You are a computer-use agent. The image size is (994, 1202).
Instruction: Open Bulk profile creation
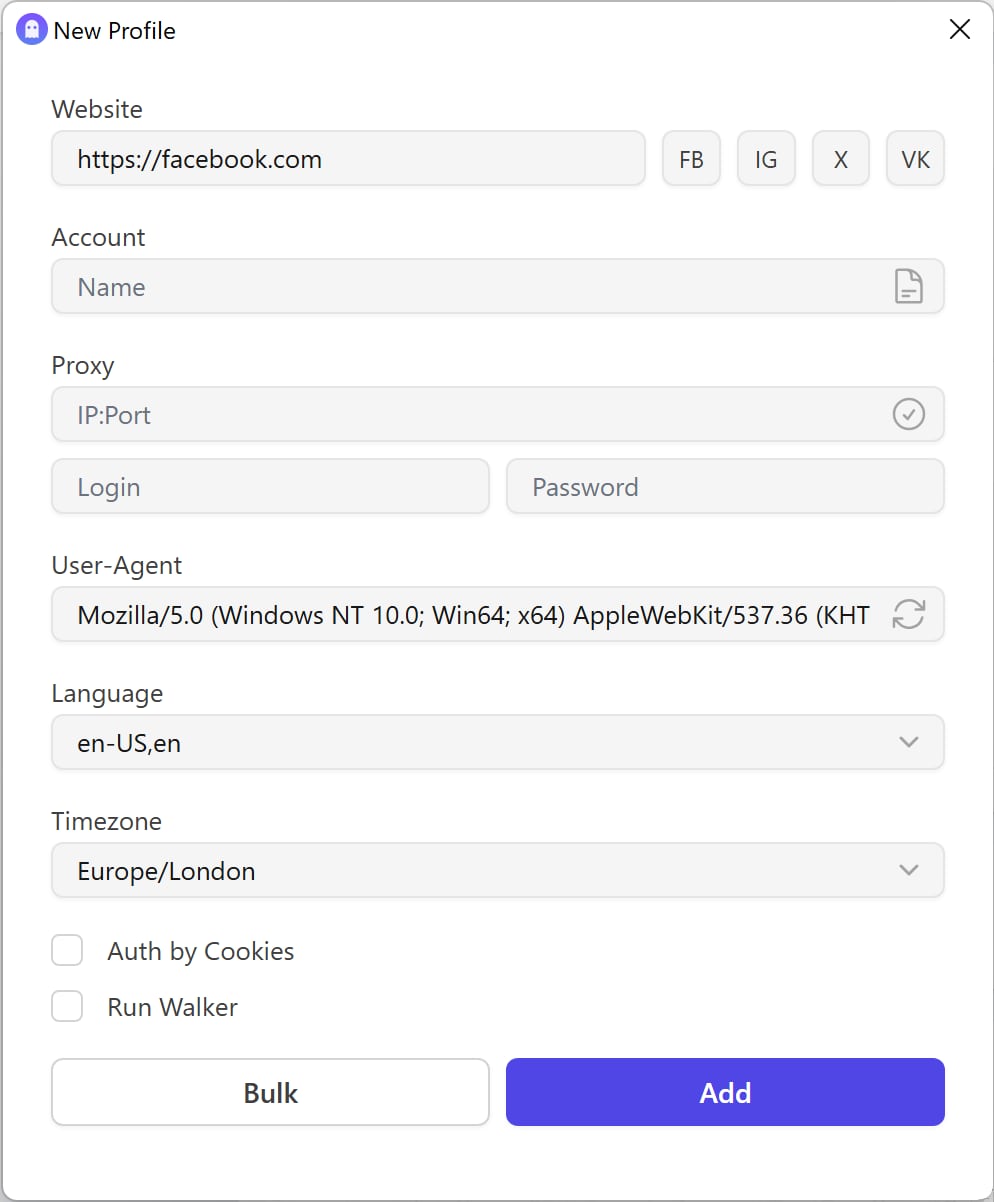click(x=270, y=1092)
